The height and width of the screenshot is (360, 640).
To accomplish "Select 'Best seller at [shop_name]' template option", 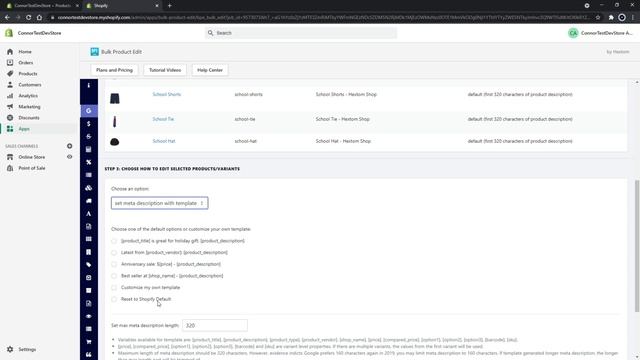I will 114,276.
